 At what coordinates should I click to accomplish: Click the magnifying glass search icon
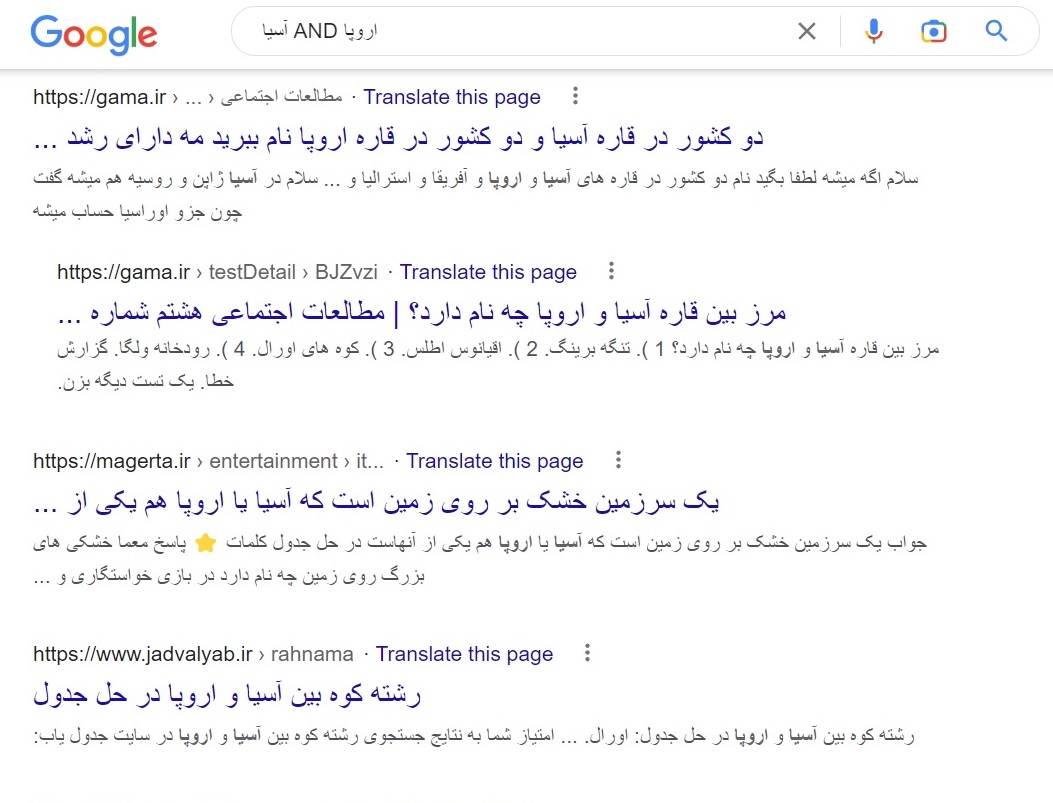coord(996,31)
